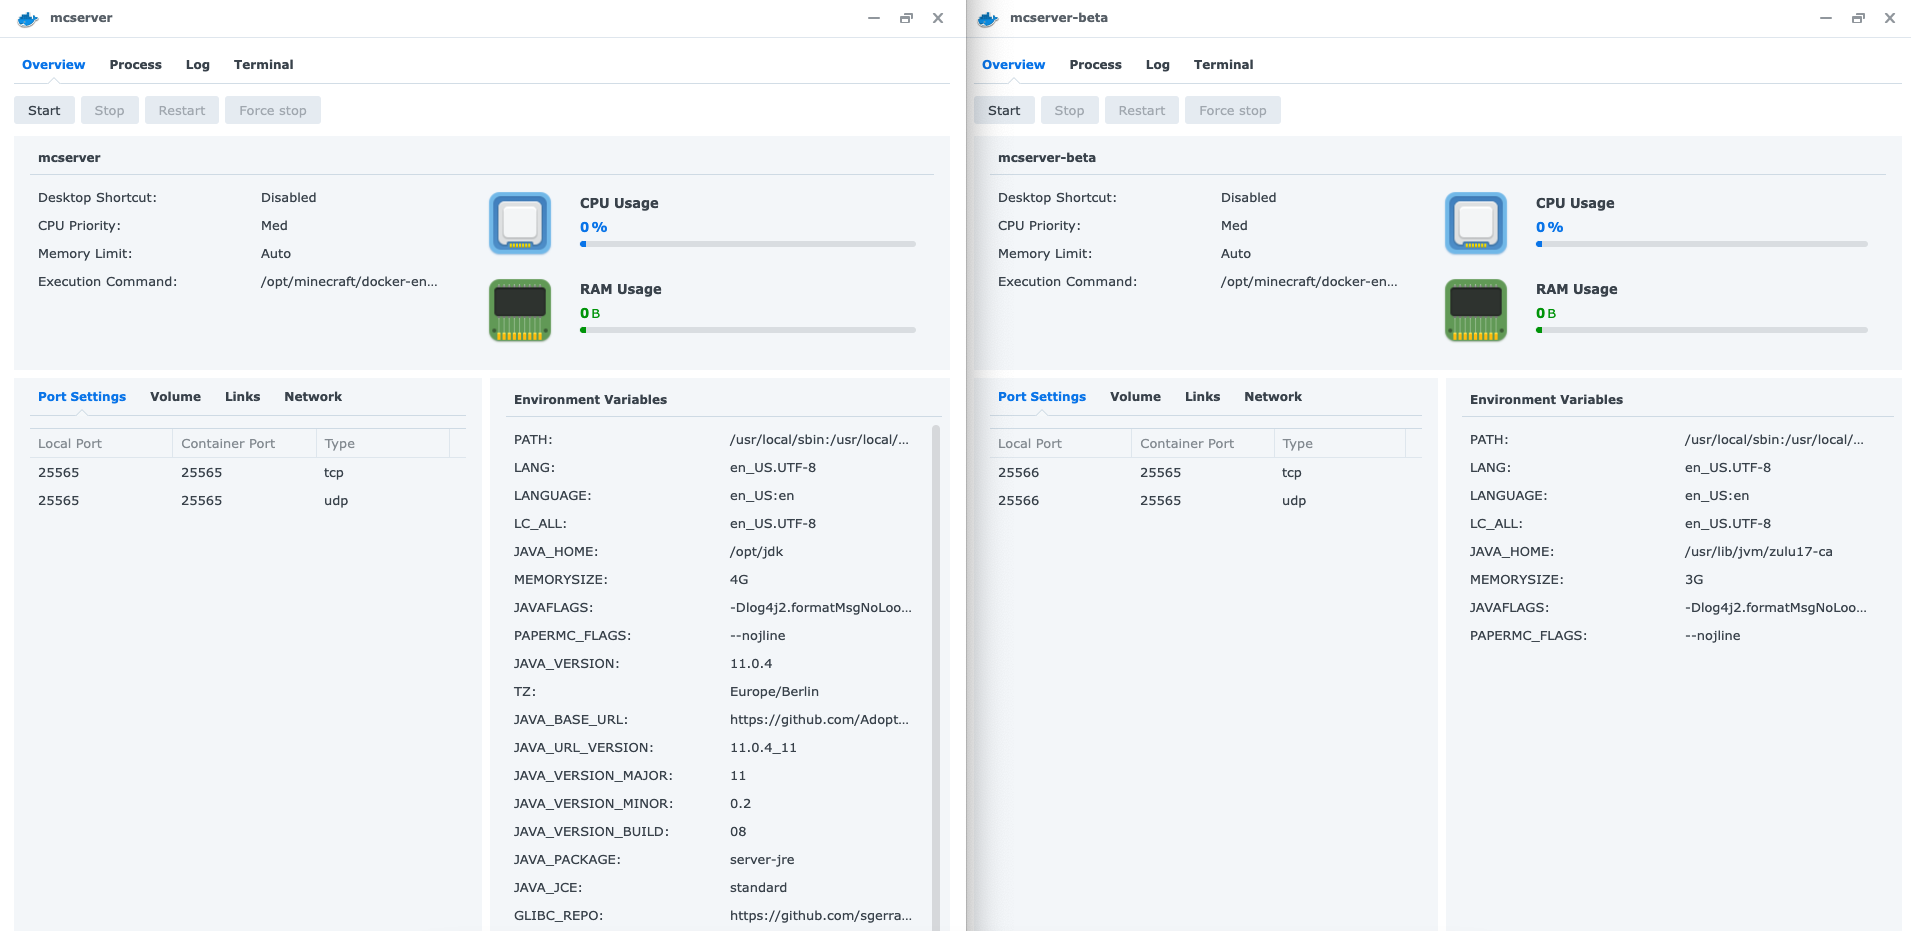The width and height of the screenshot is (1911, 931).
Task: Open the Overview tab in mcserver window
Action: click(54, 65)
